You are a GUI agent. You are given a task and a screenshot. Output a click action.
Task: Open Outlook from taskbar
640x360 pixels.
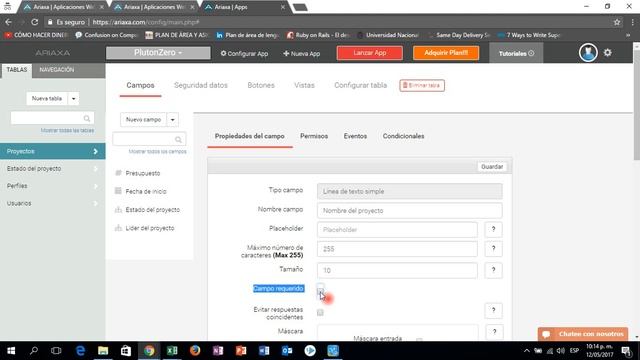point(287,351)
